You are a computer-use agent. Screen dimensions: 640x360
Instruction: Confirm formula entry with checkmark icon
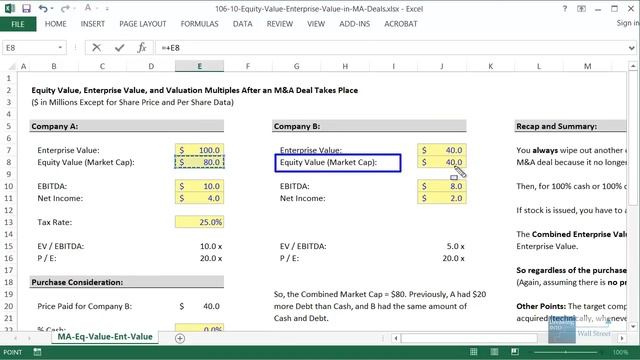point(119,48)
